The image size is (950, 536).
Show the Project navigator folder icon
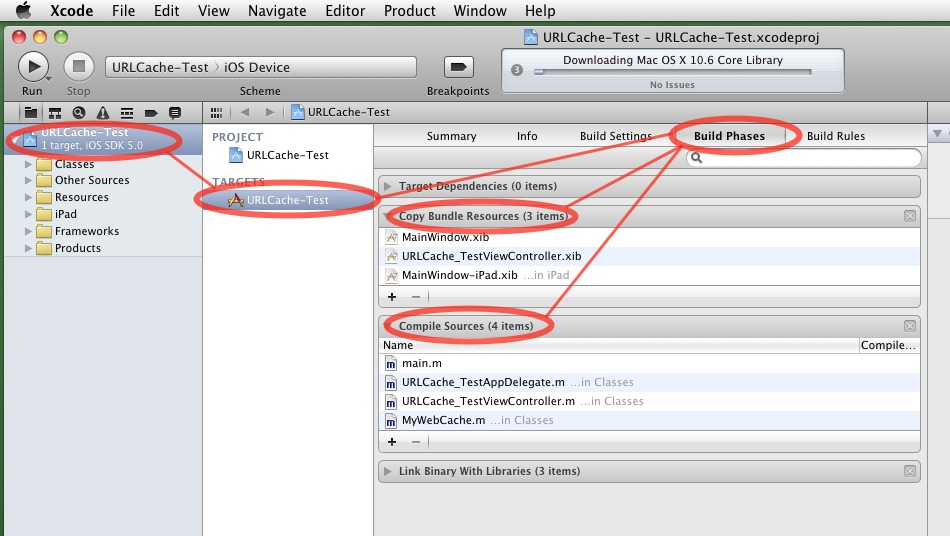(31, 113)
